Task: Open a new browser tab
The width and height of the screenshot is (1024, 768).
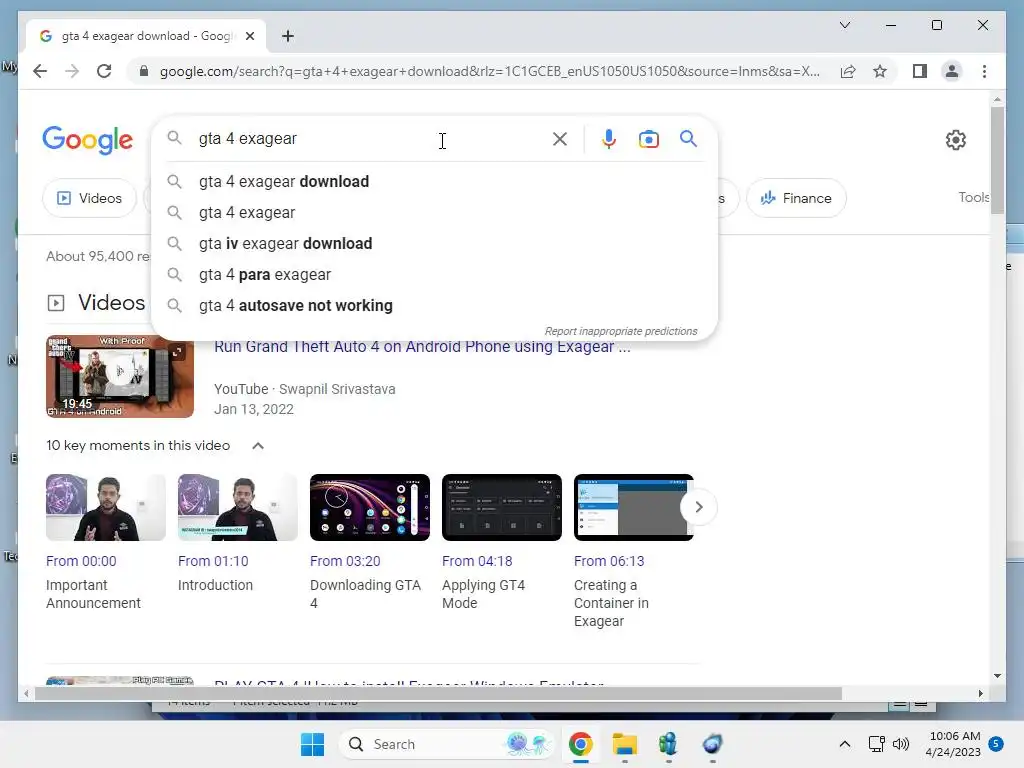Action: 287,36
